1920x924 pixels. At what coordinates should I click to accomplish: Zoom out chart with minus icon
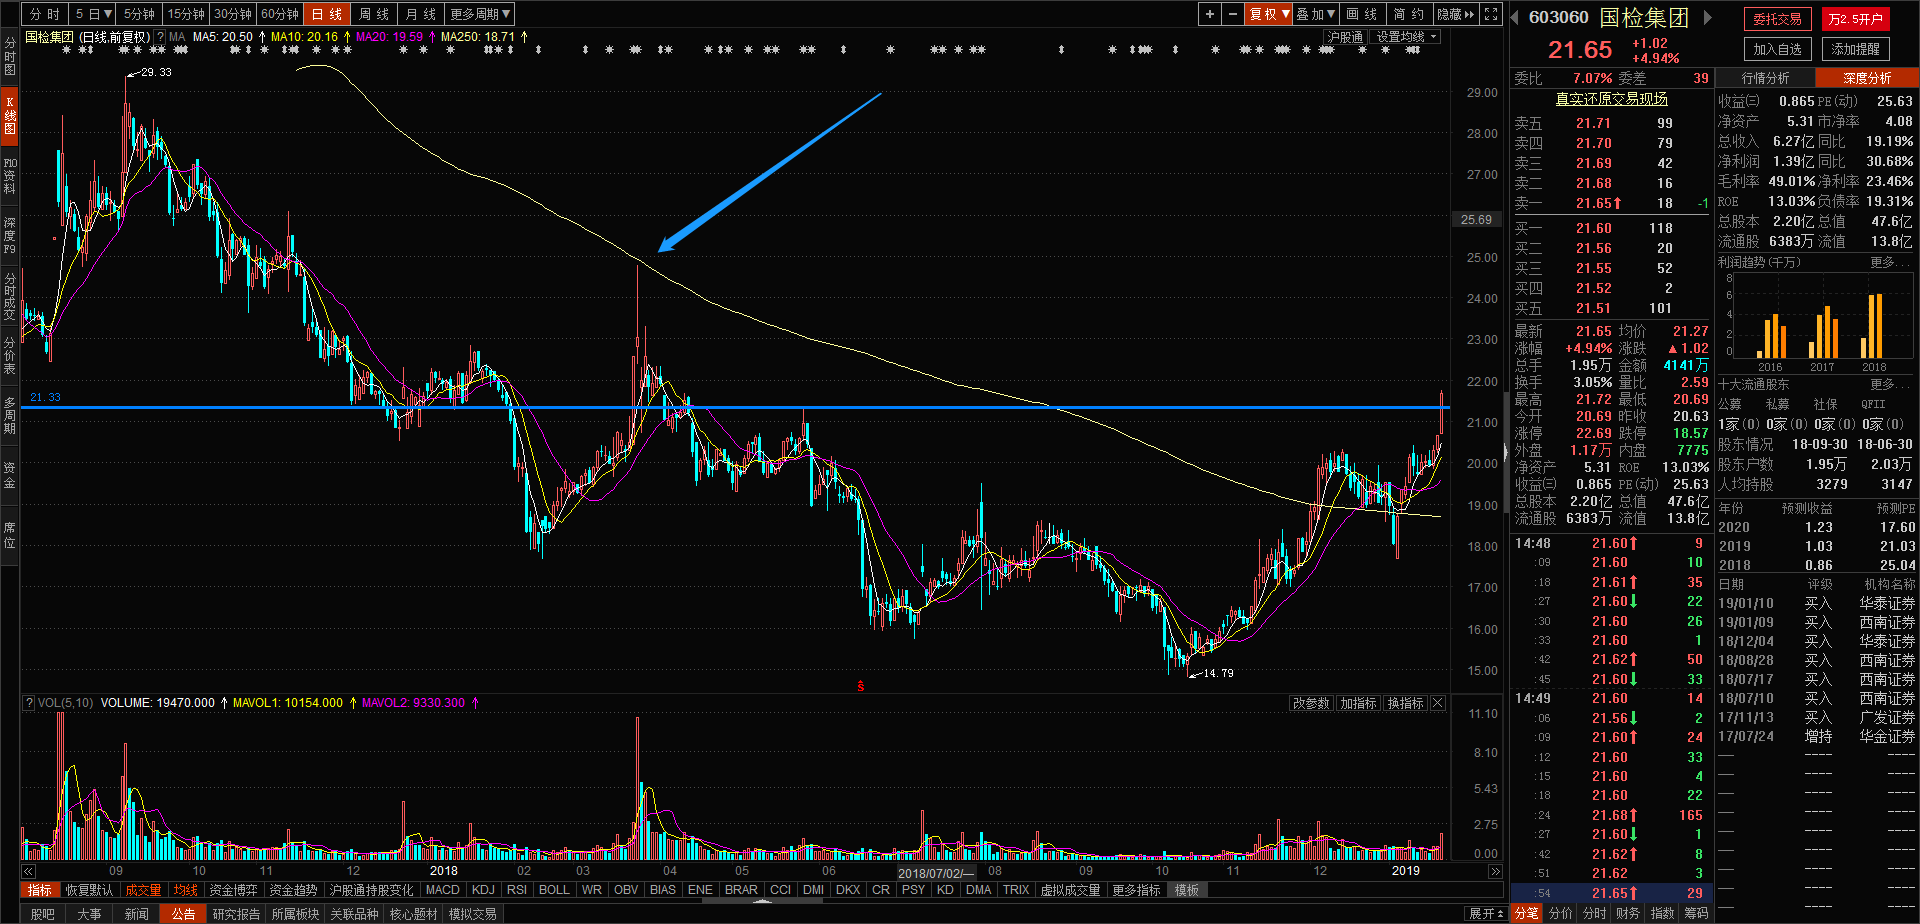pos(1233,14)
